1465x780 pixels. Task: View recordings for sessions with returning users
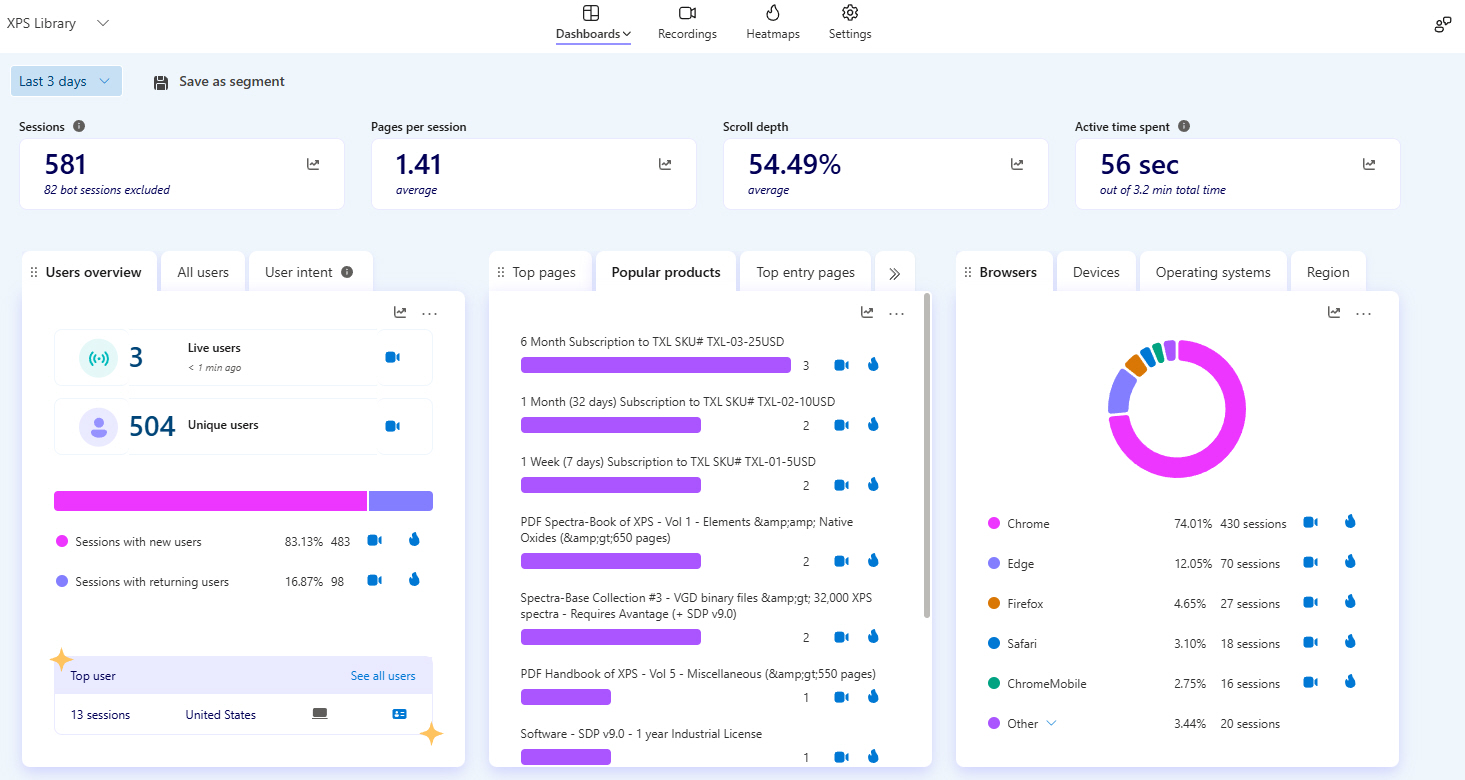point(374,580)
